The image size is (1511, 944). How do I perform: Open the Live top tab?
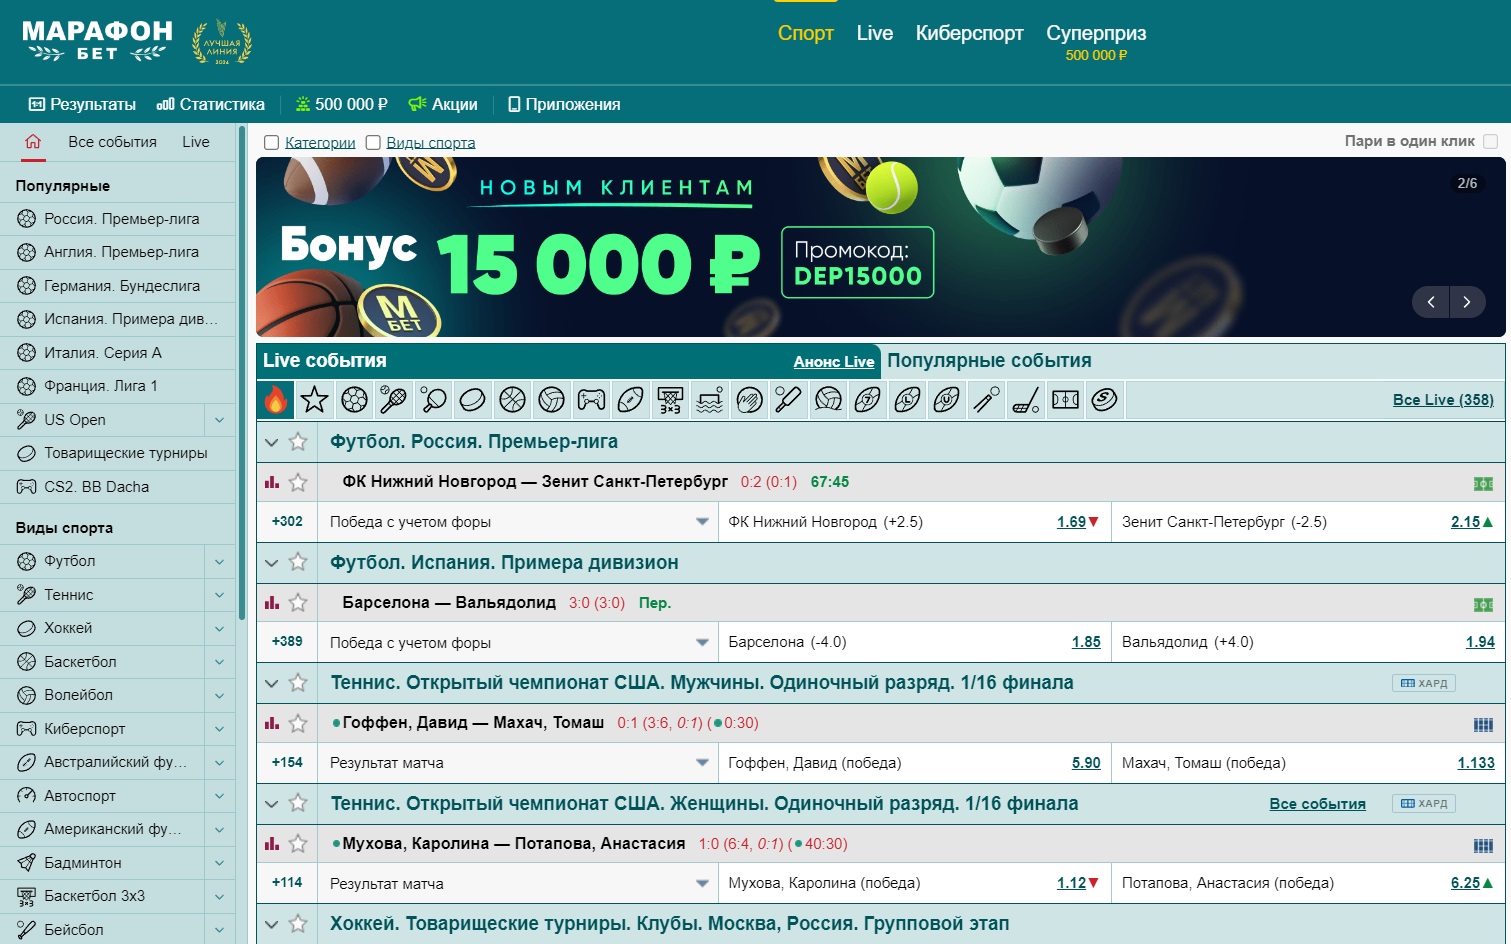click(x=875, y=33)
